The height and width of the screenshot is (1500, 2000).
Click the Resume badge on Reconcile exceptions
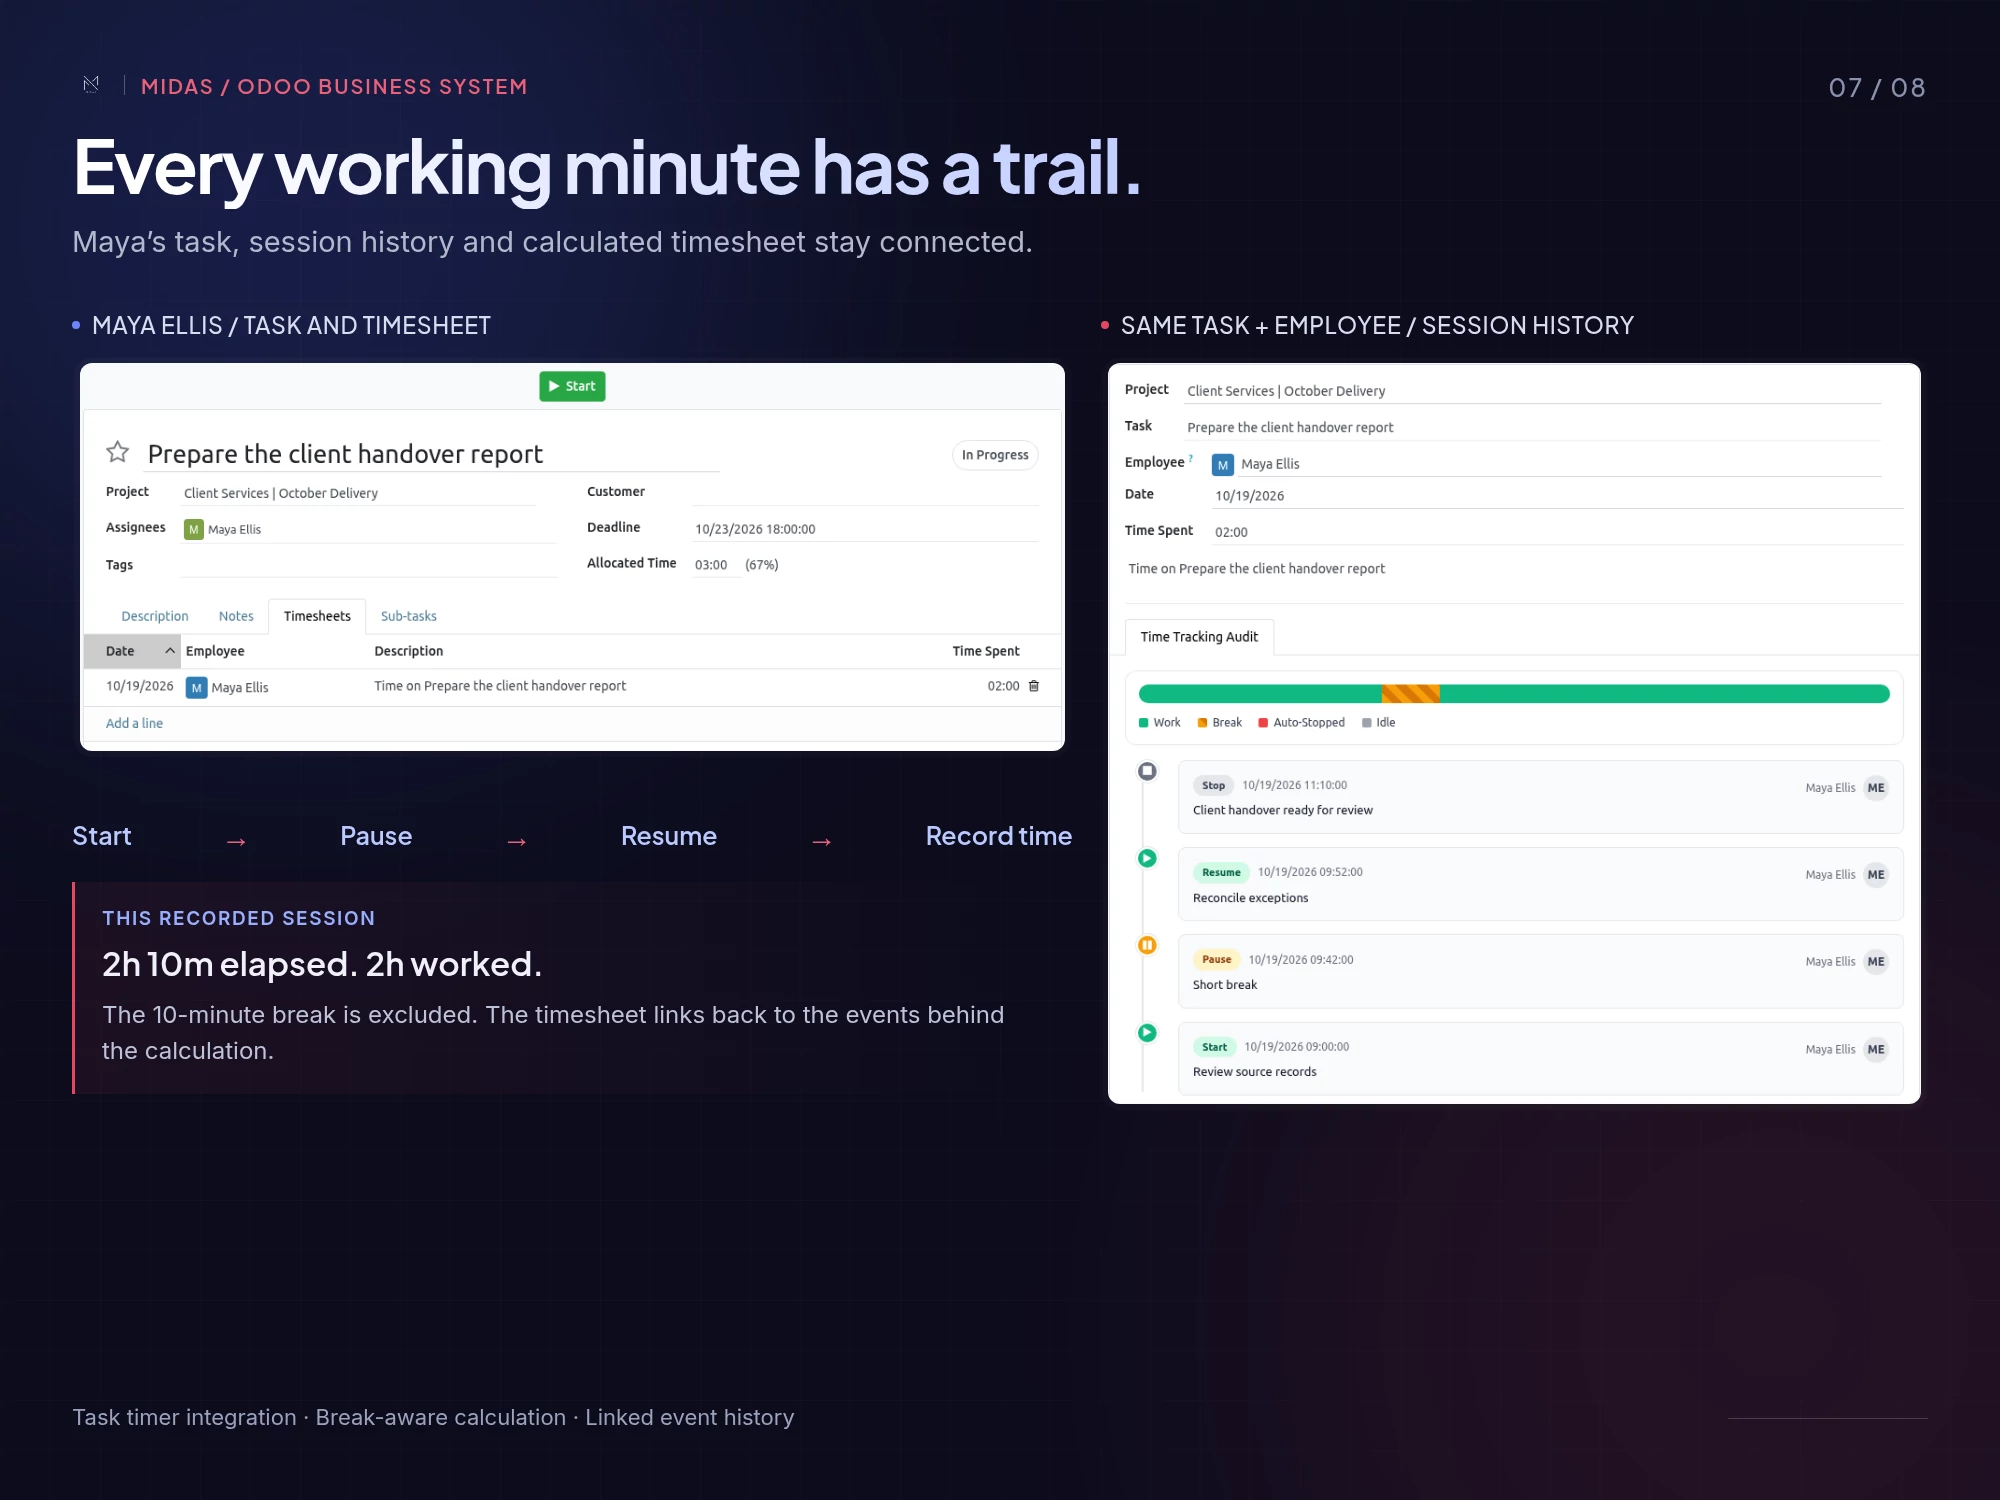click(1221, 873)
